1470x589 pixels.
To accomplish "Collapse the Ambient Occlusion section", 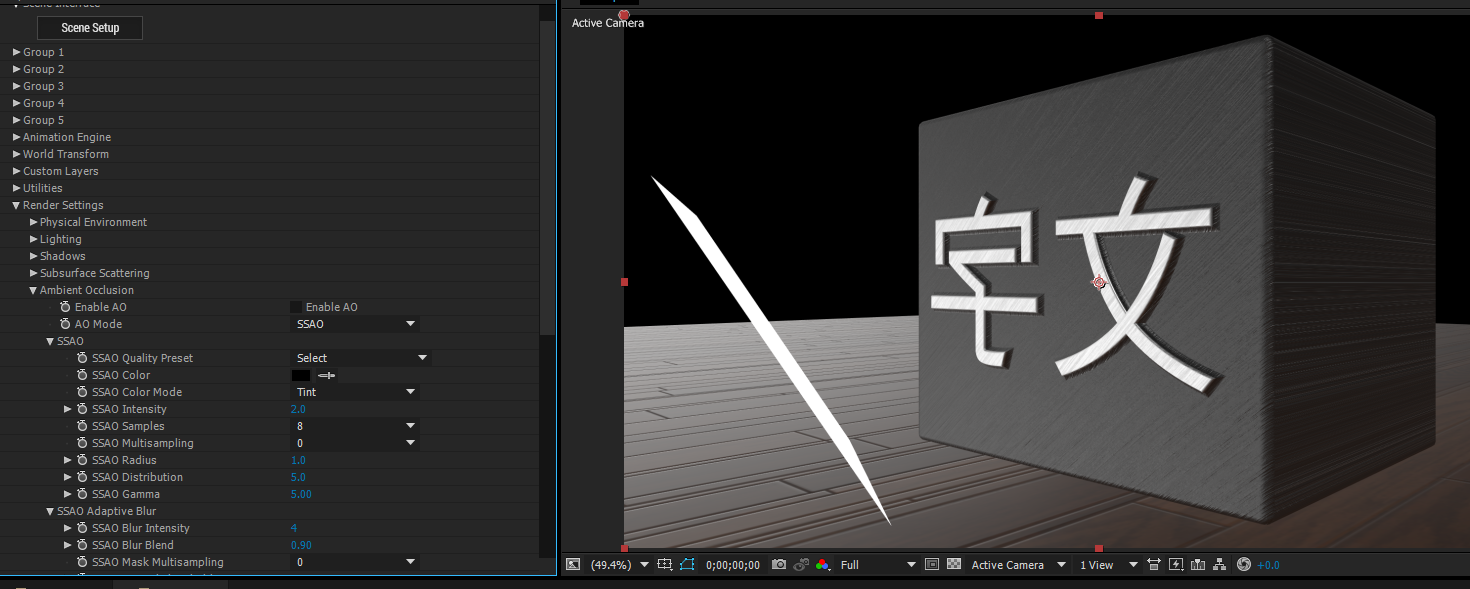I will click(x=33, y=290).
